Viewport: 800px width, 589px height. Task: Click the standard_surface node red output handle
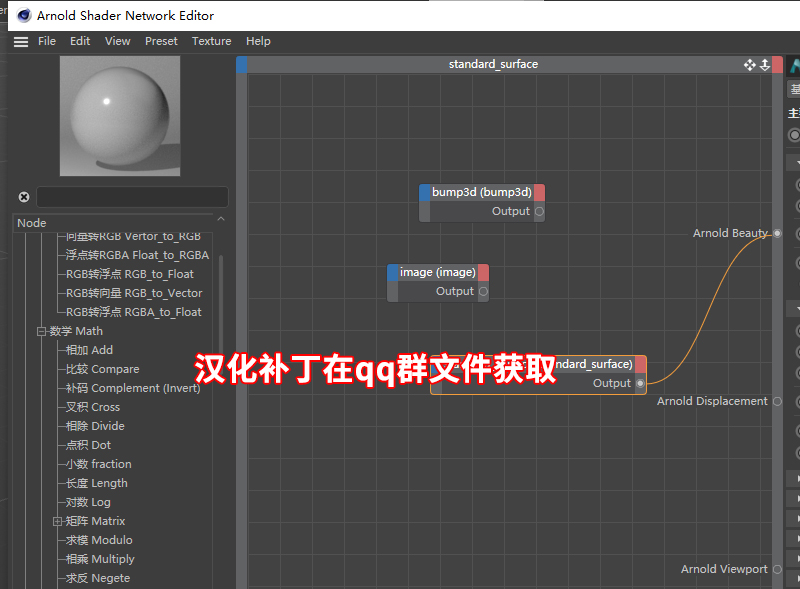(x=641, y=364)
